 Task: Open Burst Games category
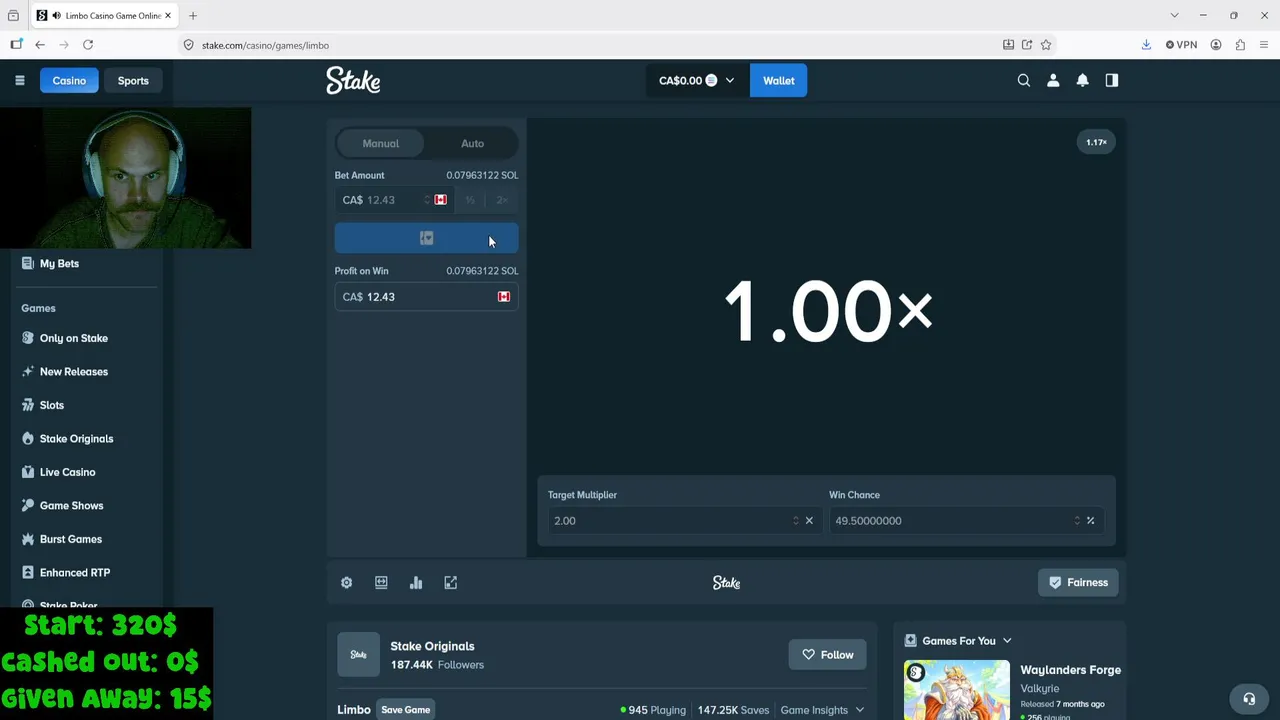[71, 539]
